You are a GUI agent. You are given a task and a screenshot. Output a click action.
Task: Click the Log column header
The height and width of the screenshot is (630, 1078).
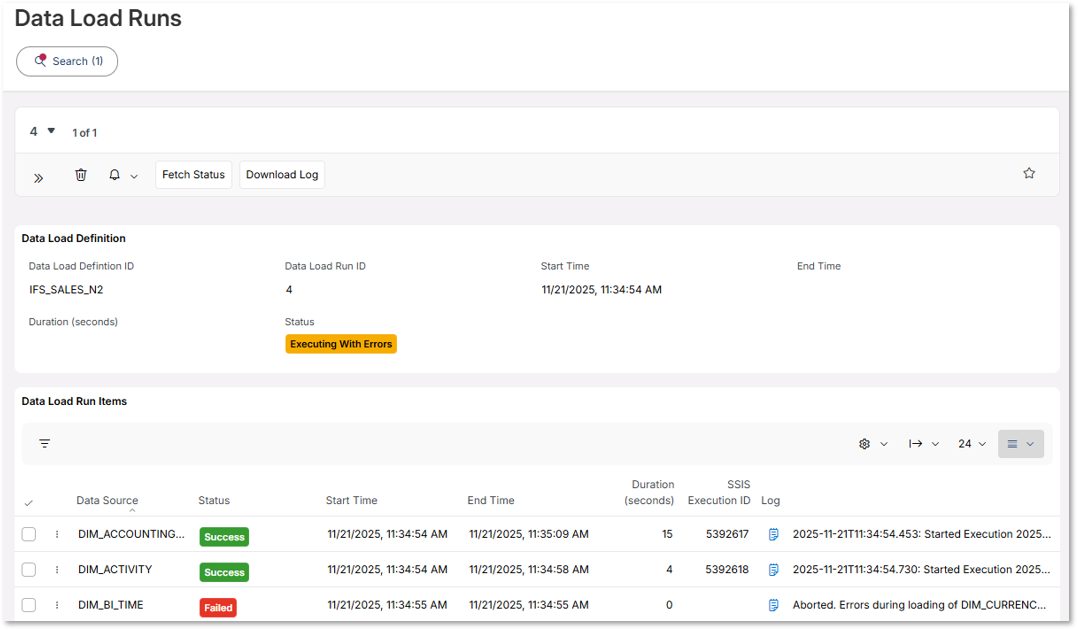pos(770,500)
